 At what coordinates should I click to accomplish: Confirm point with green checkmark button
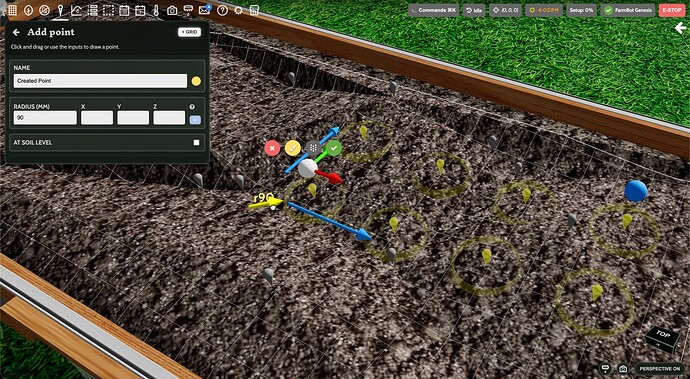[x=334, y=148]
